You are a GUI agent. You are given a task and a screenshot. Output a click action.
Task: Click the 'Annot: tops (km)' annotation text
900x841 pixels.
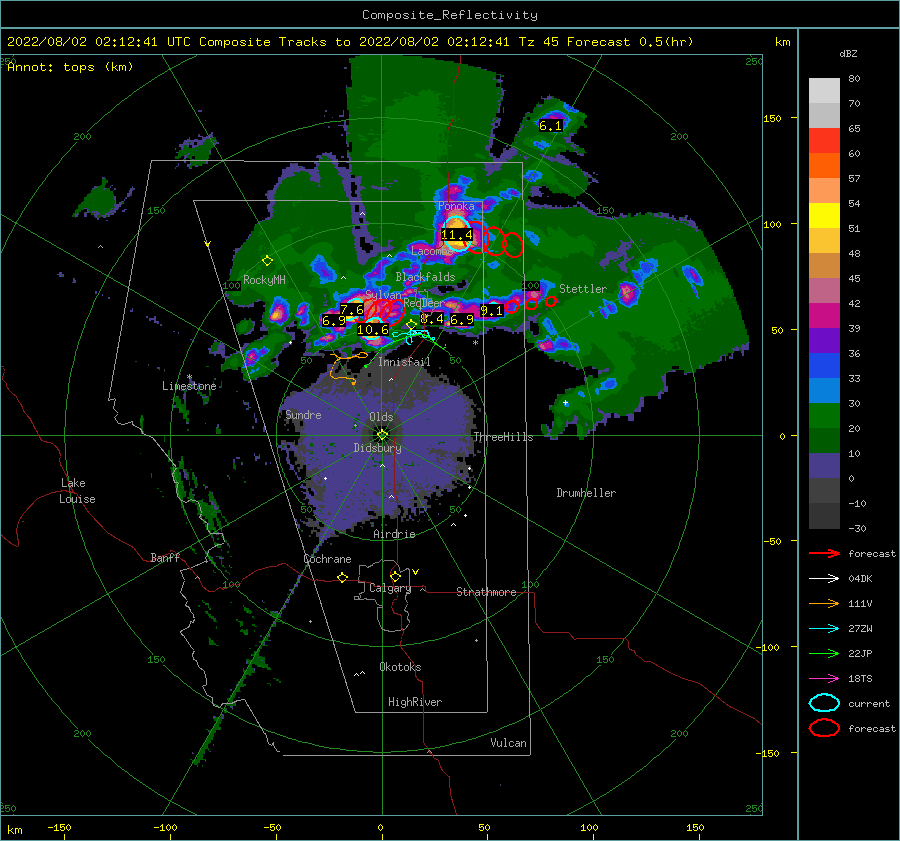70,67
